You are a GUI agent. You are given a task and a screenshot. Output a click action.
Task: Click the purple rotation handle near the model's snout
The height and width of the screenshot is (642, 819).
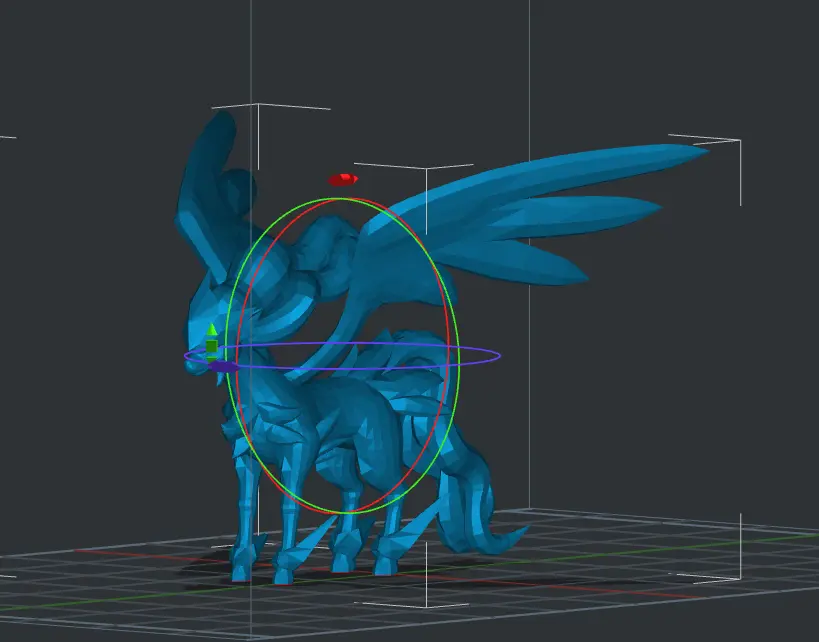224,367
